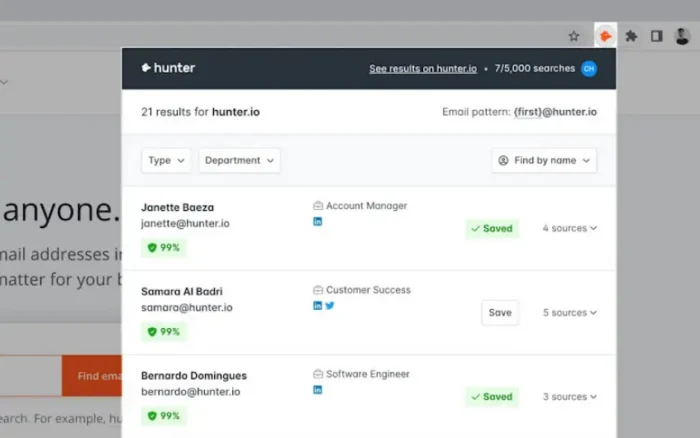Click the 7/5,000 searches counter
Image resolution: width=700 pixels, height=438 pixels.
click(x=534, y=68)
